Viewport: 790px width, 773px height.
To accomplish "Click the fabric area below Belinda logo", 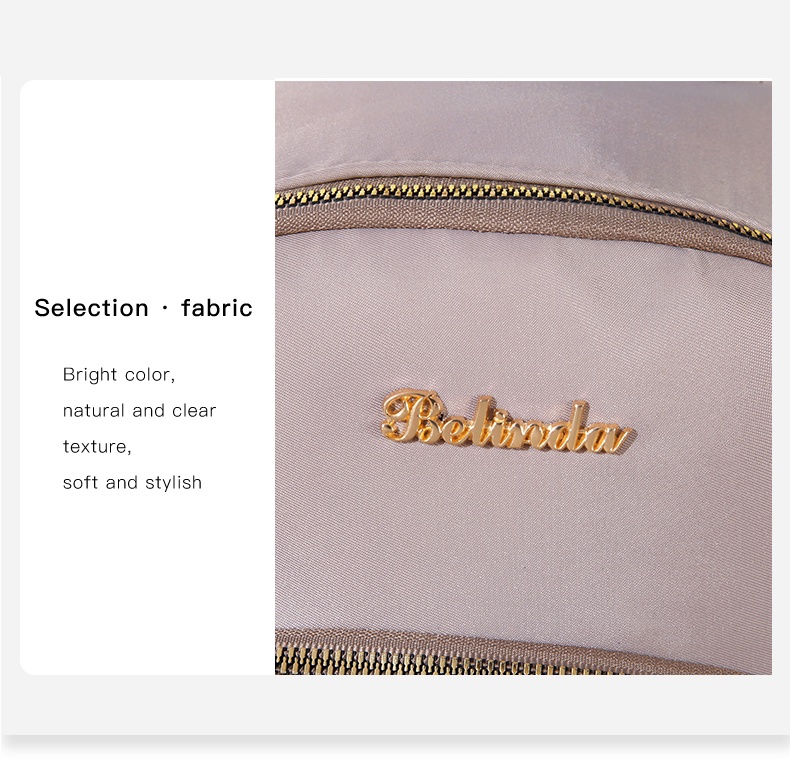I will (x=523, y=539).
